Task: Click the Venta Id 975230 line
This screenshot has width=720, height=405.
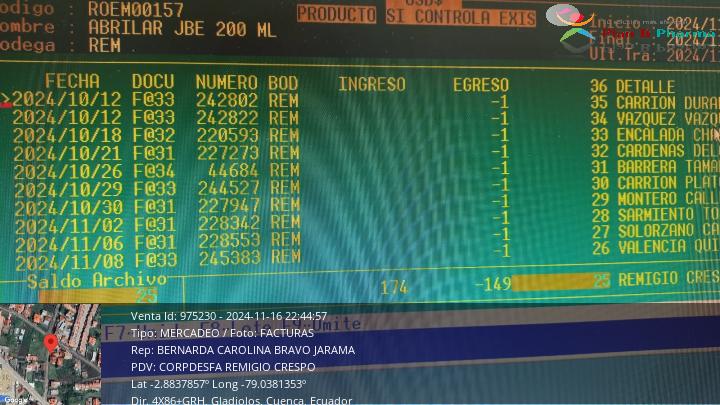Action: (x=229, y=316)
